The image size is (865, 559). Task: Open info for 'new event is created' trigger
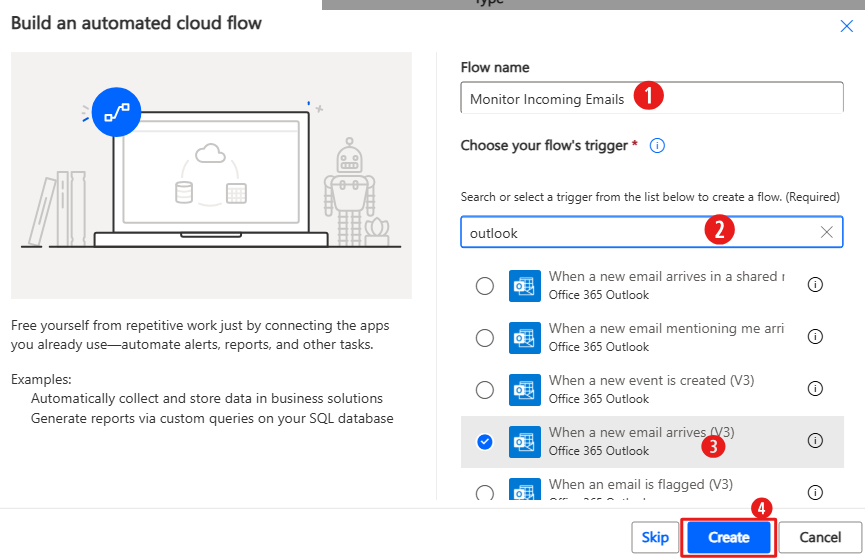point(815,389)
